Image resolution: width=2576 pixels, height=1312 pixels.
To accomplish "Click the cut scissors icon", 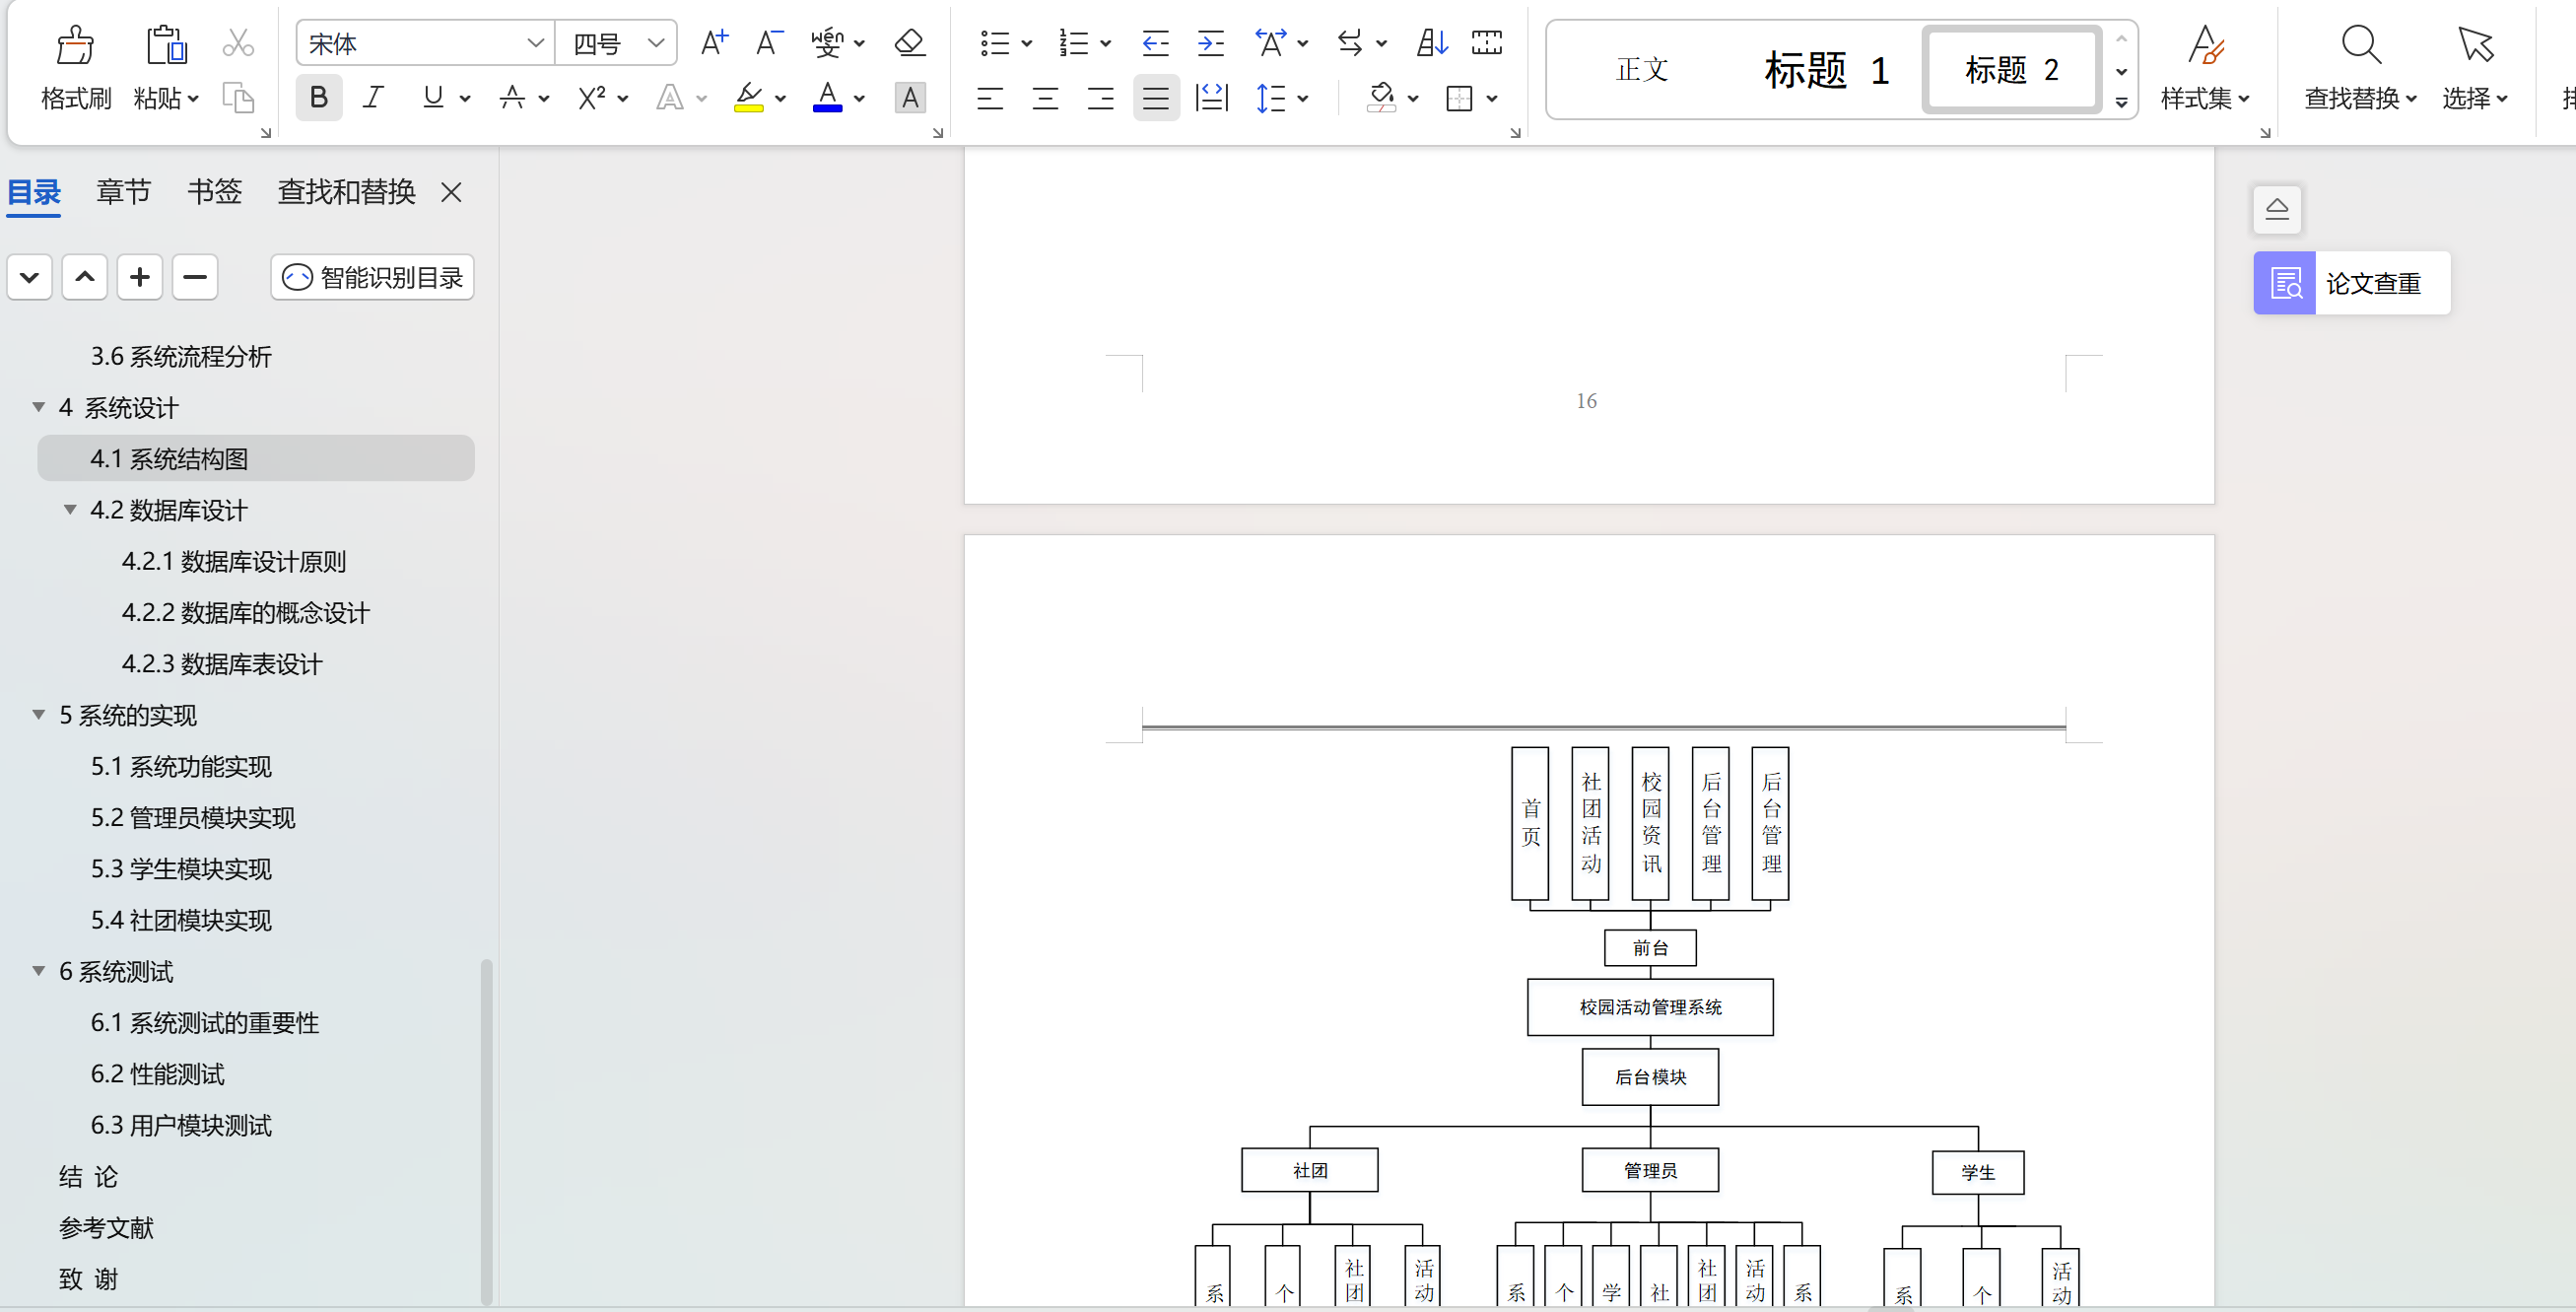I will click(x=238, y=43).
